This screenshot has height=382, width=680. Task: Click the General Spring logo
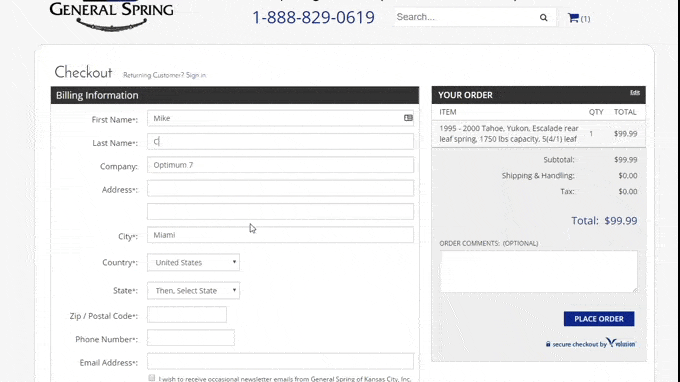click(x=111, y=16)
